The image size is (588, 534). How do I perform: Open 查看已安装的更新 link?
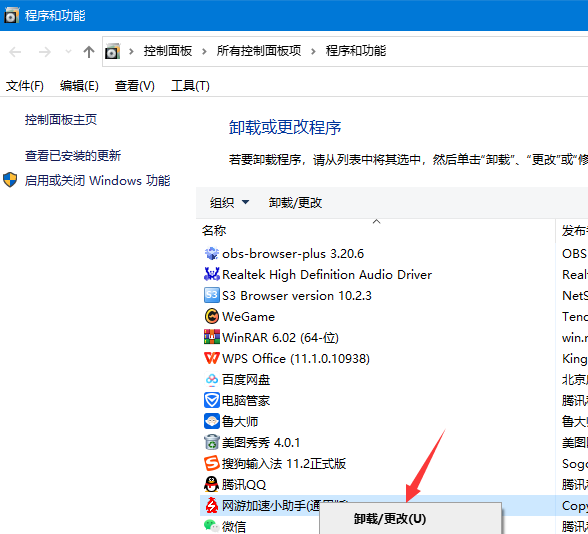[x=73, y=155]
